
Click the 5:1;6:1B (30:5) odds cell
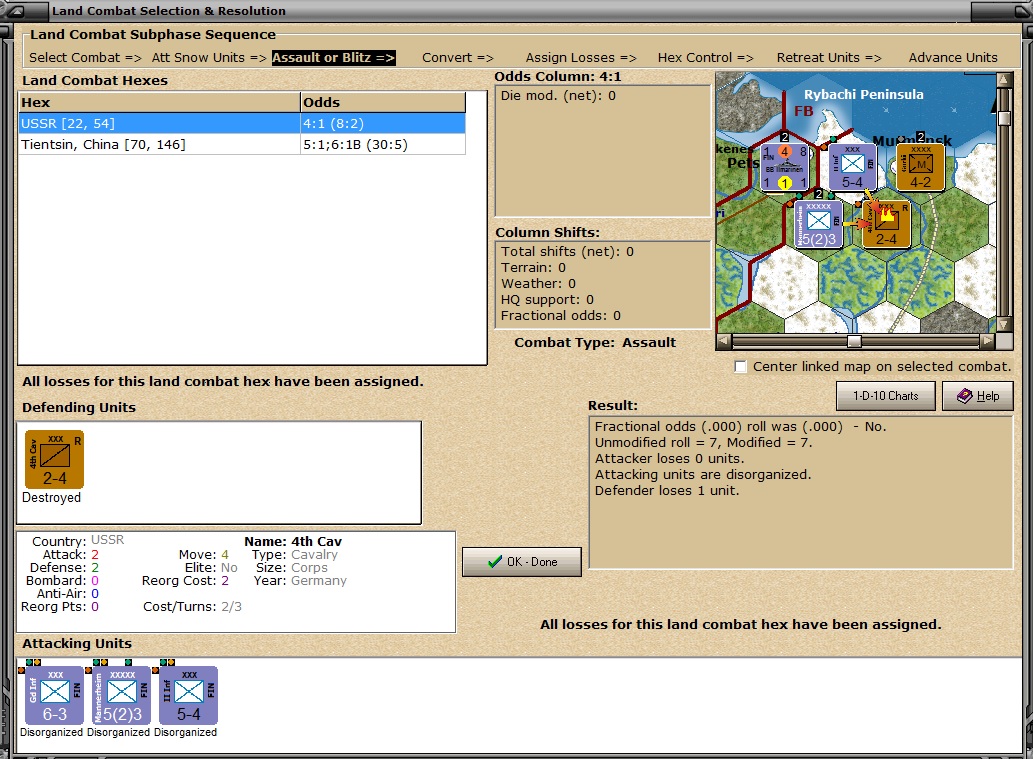point(383,144)
